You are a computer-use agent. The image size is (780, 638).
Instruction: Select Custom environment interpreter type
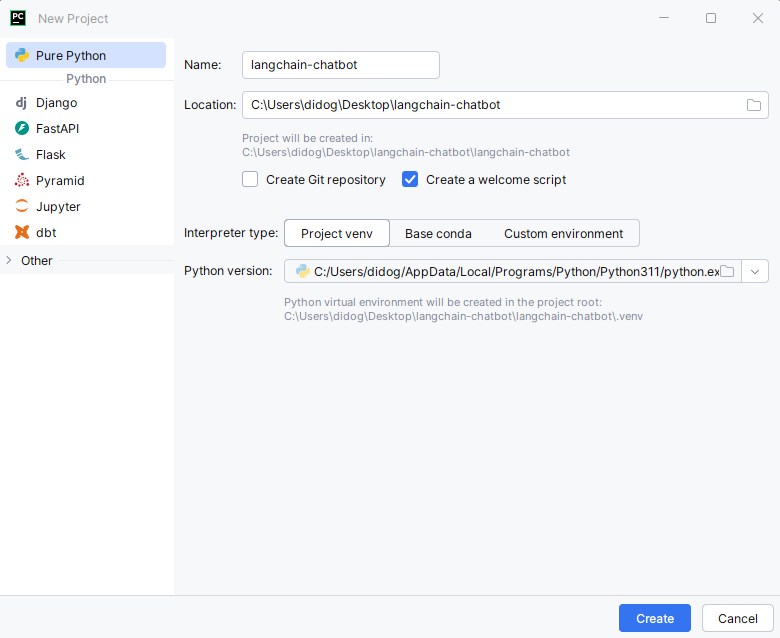coord(563,233)
